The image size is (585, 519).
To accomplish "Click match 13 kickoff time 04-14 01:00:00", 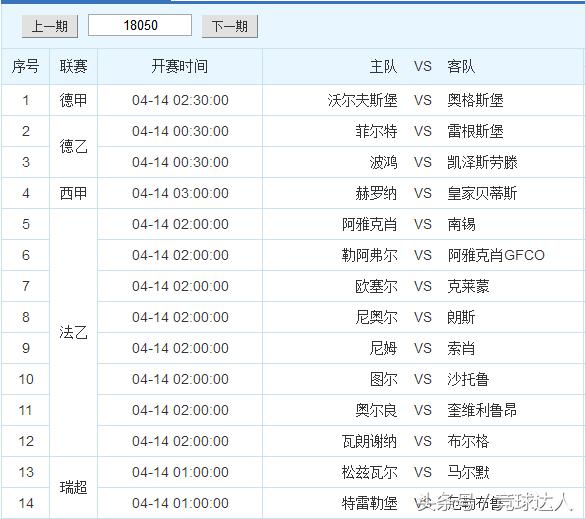I will (180, 472).
